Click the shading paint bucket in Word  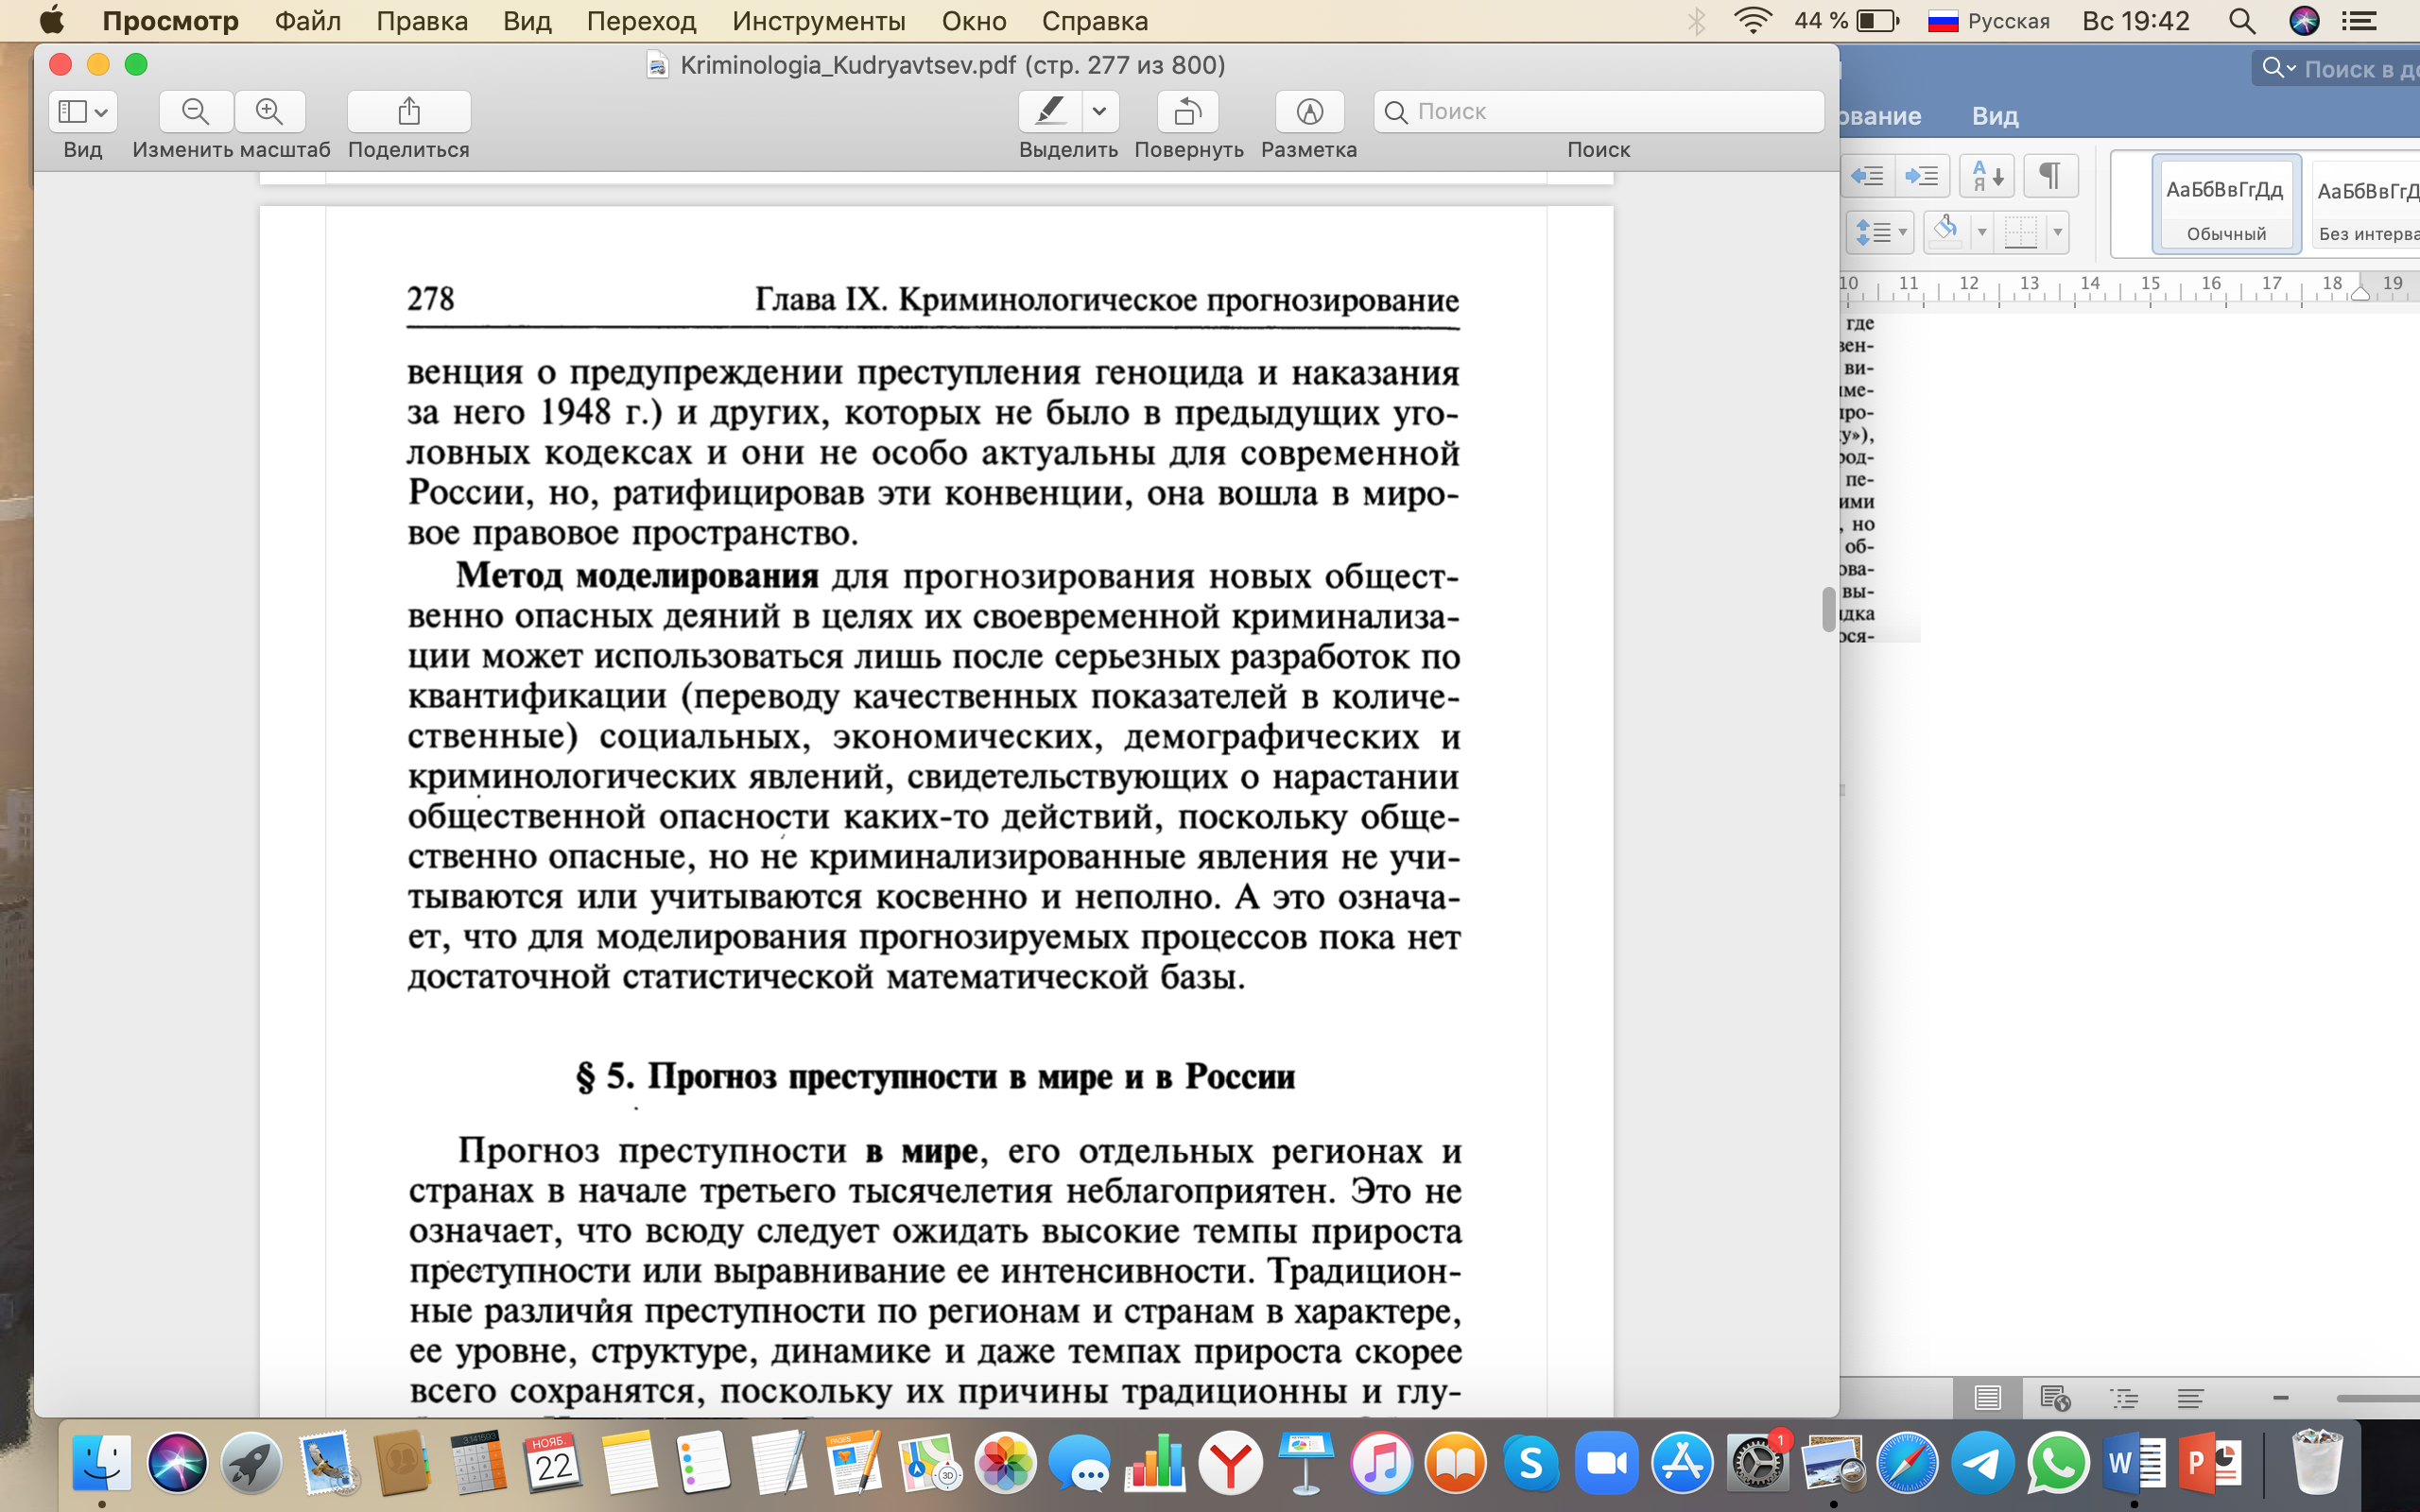tap(1945, 232)
